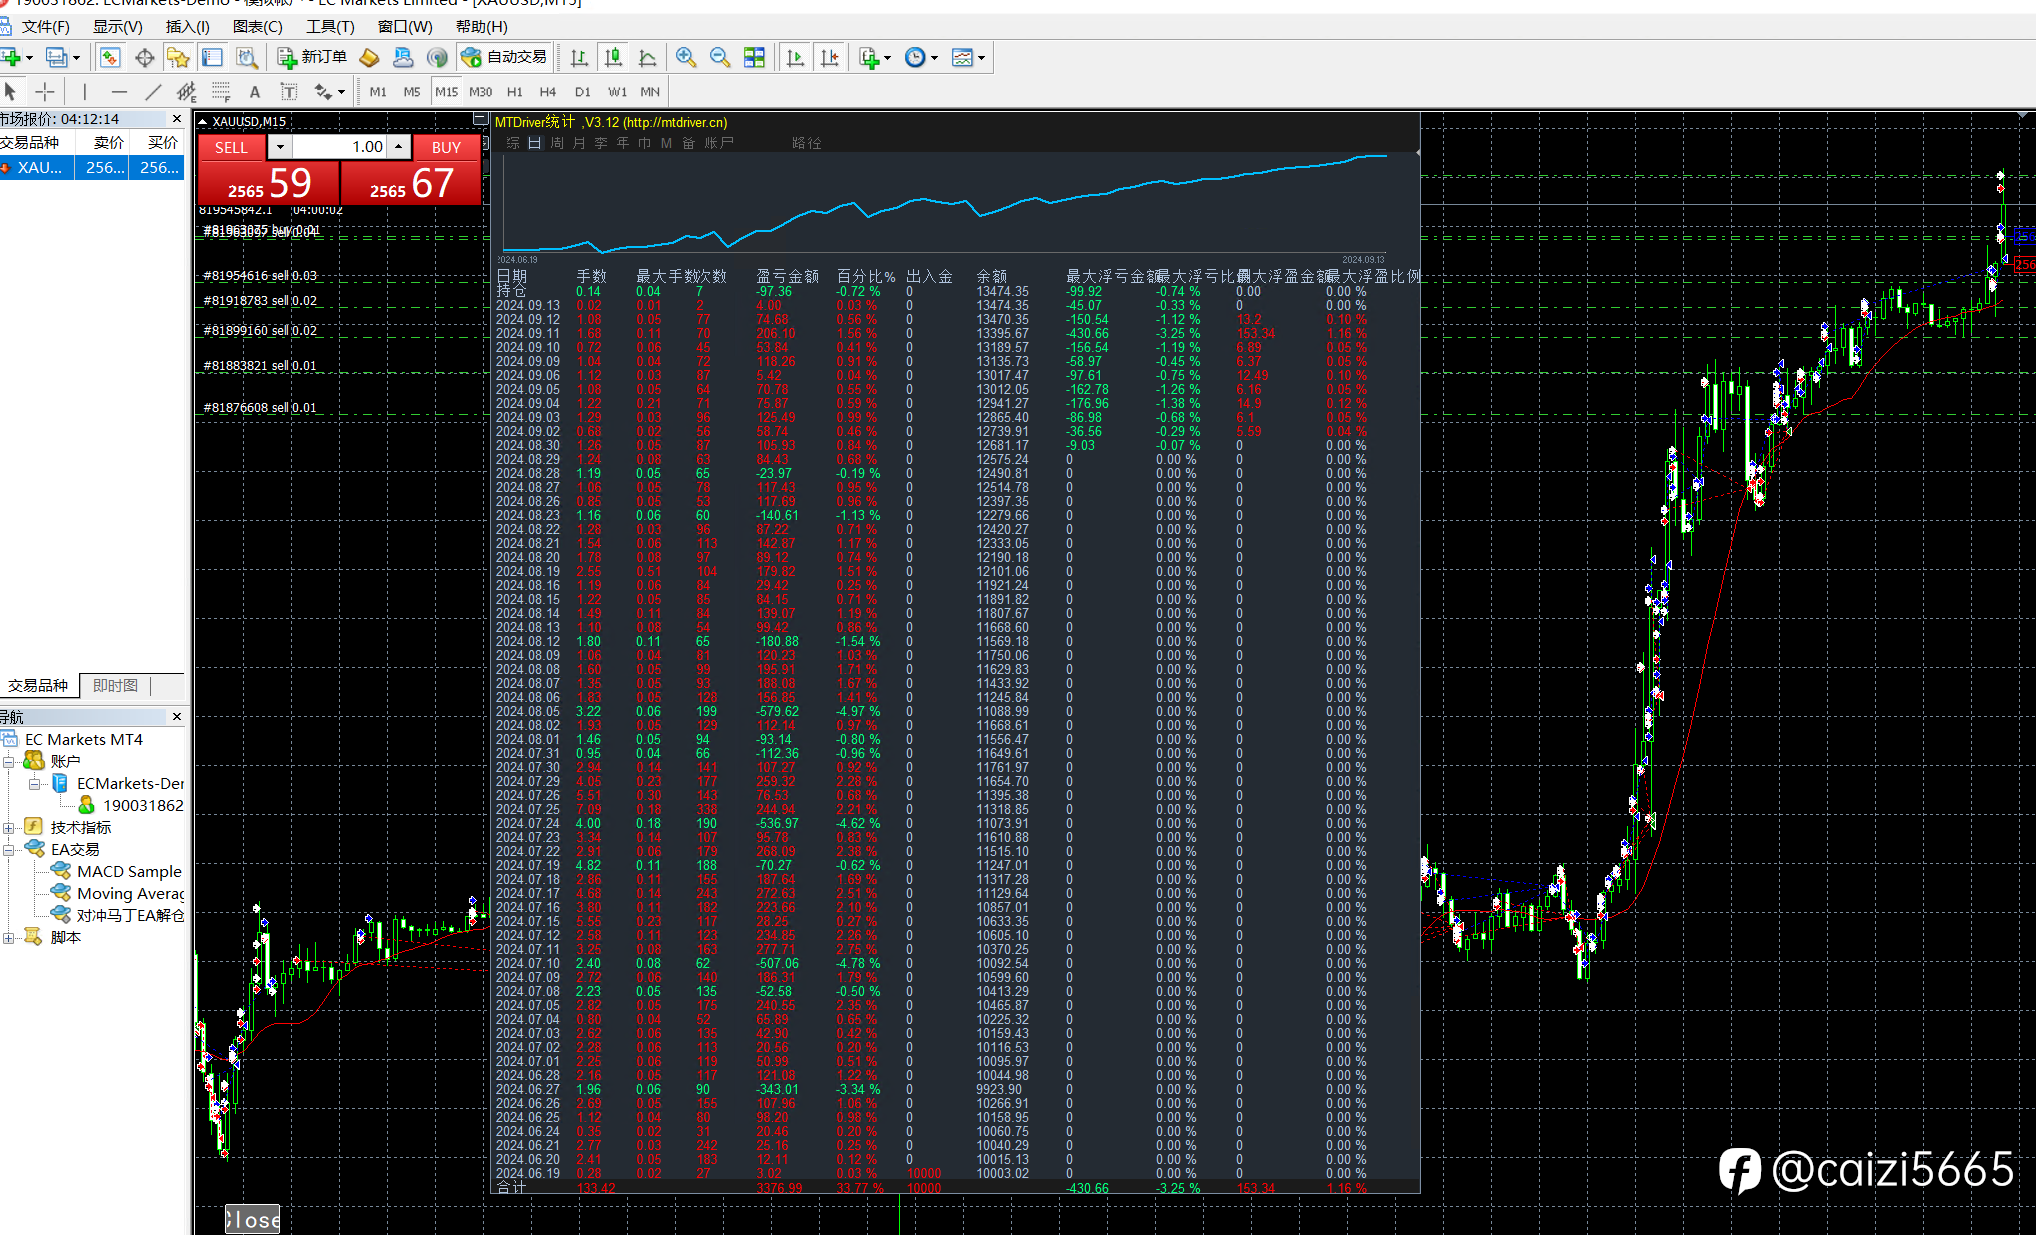Select the vertical line tool

click(x=85, y=92)
